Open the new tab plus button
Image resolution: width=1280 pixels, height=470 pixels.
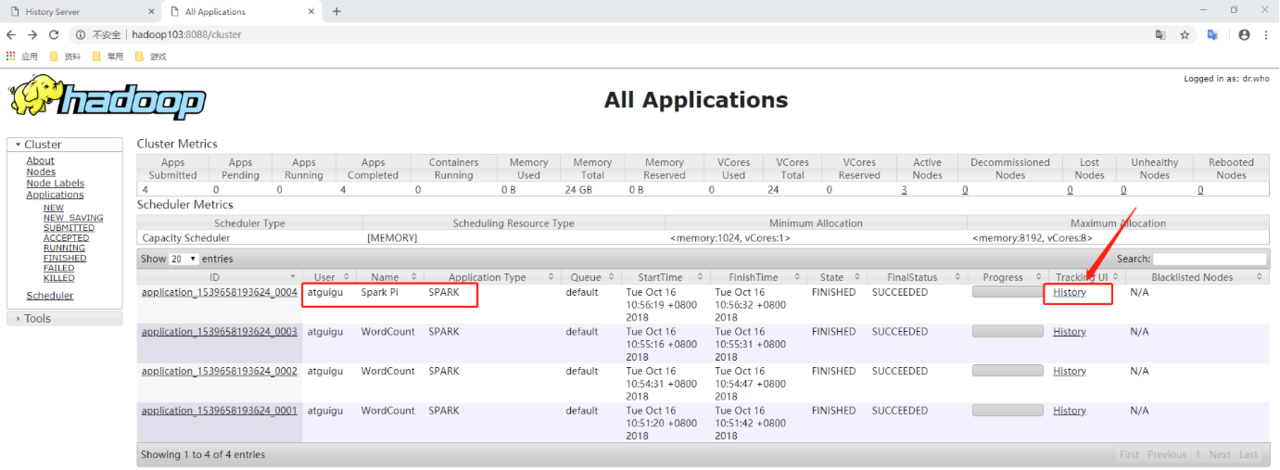click(x=337, y=11)
